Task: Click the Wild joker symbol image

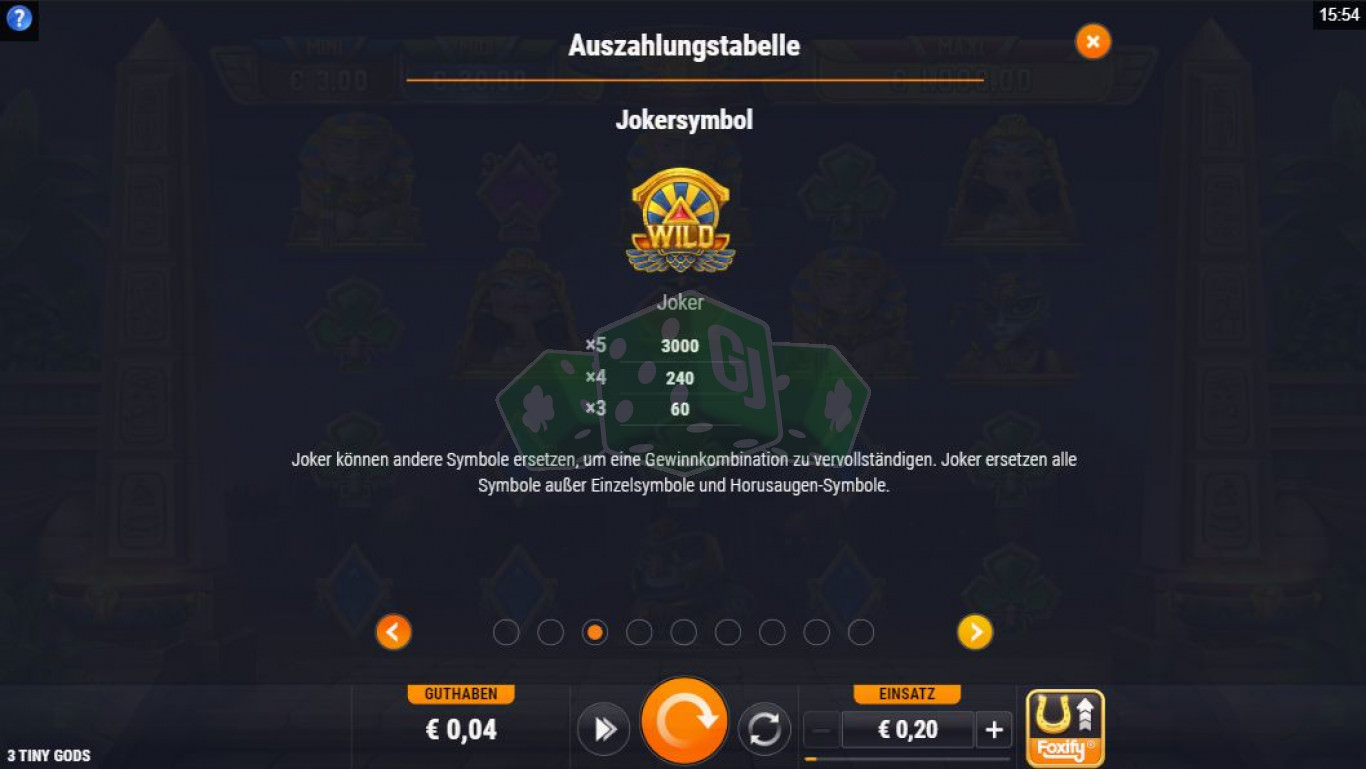Action: pyautogui.click(x=681, y=221)
